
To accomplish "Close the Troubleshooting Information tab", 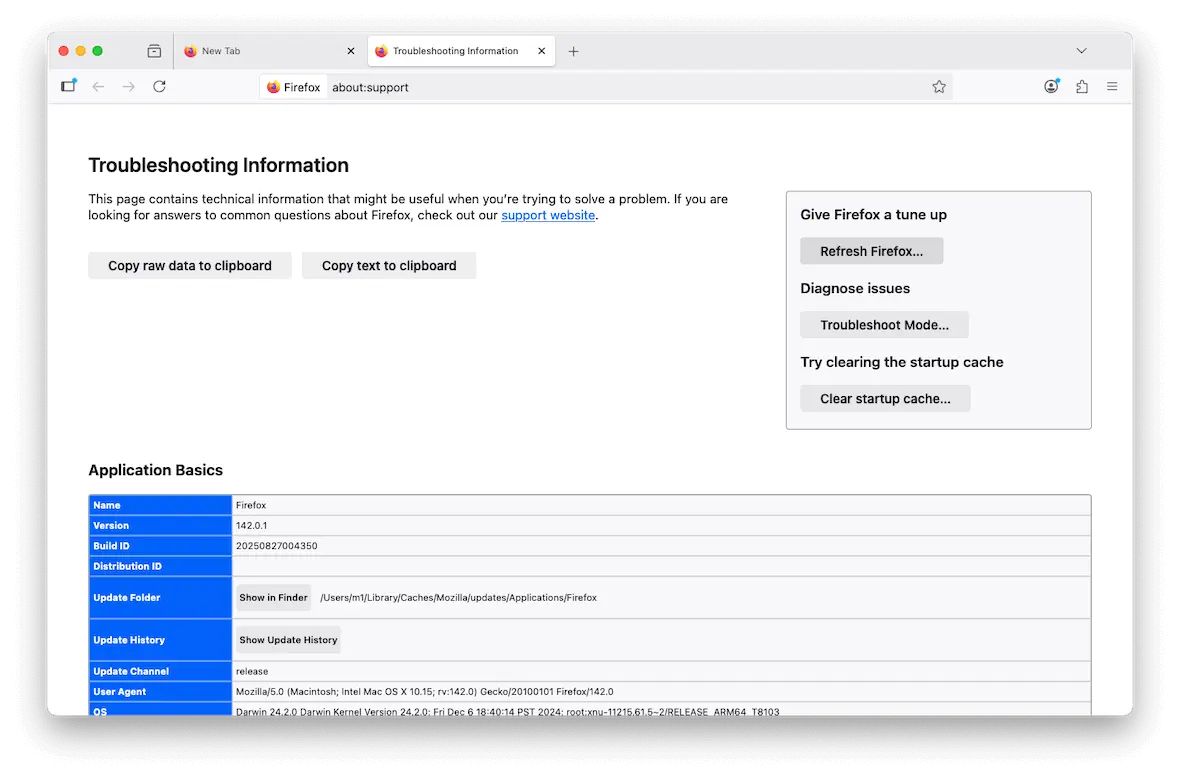I will [x=542, y=51].
